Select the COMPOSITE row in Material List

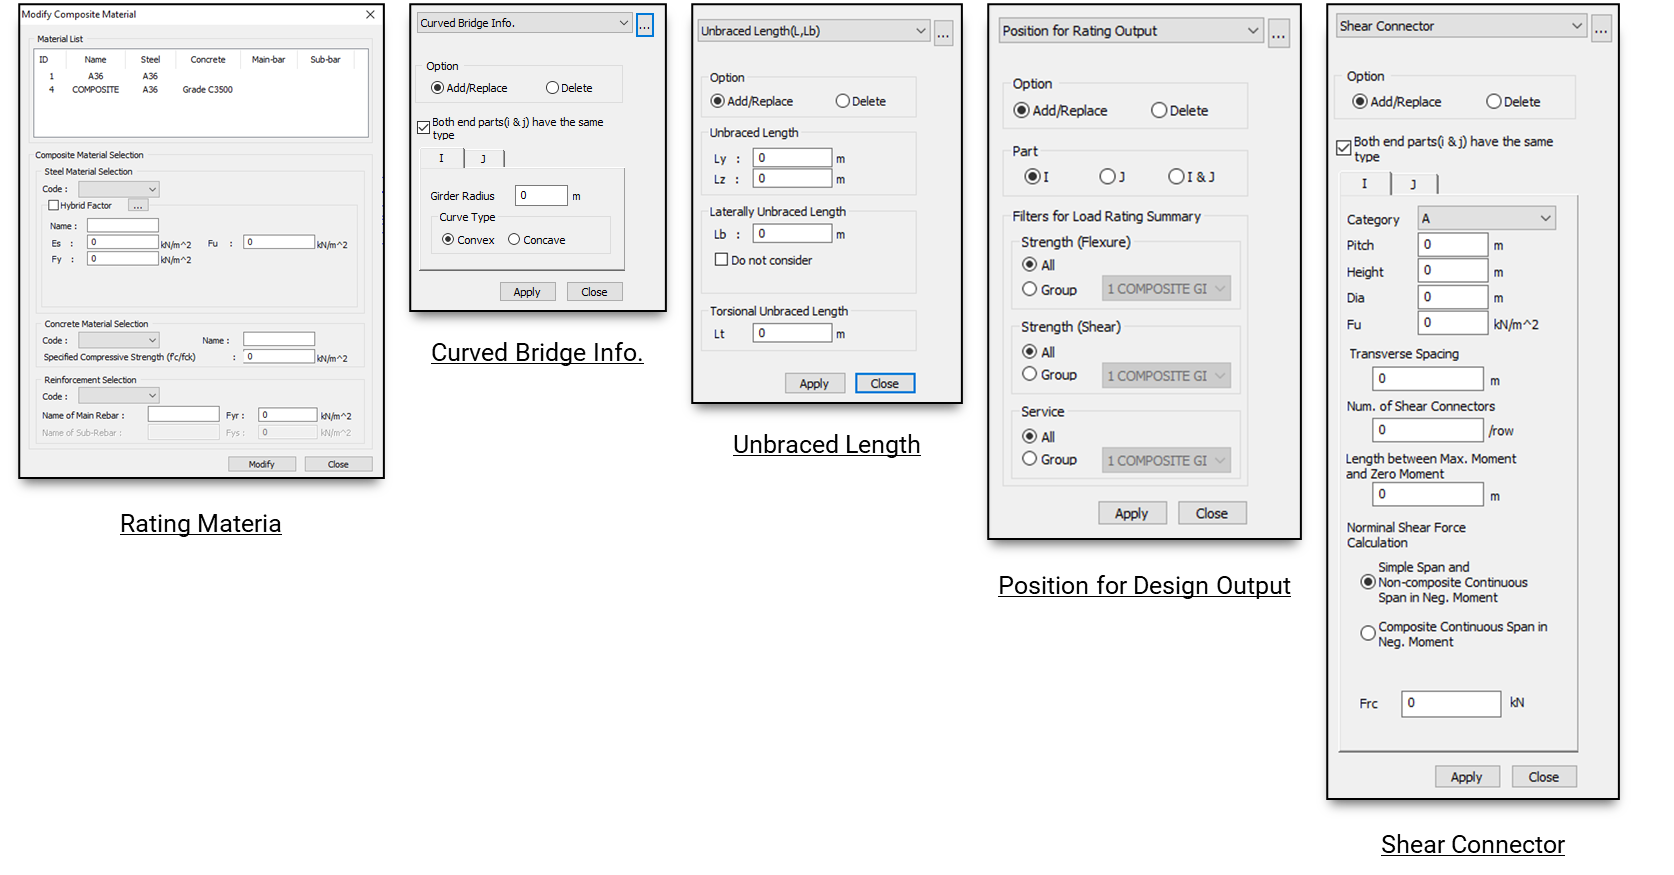[x=96, y=90]
